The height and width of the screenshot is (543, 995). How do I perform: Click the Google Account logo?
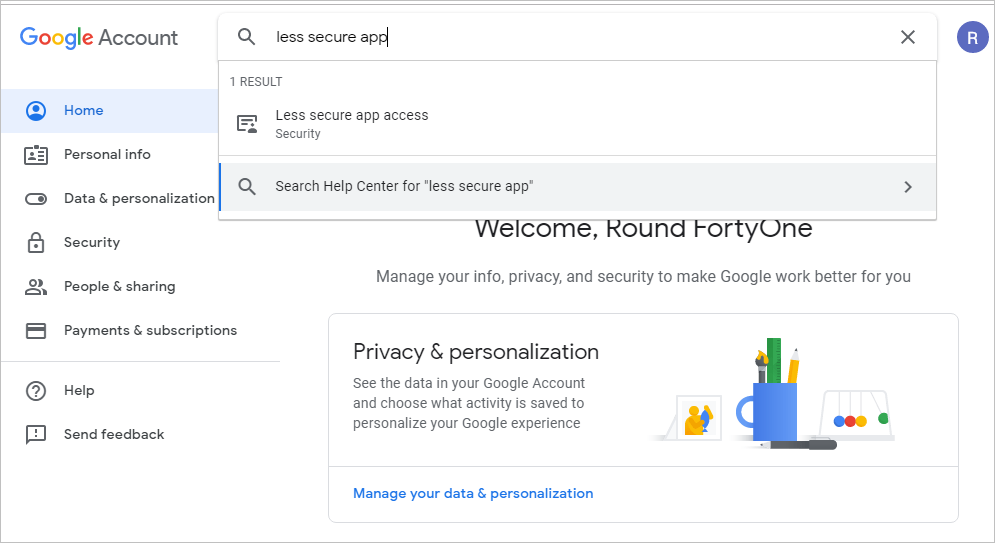tap(99, 38)
